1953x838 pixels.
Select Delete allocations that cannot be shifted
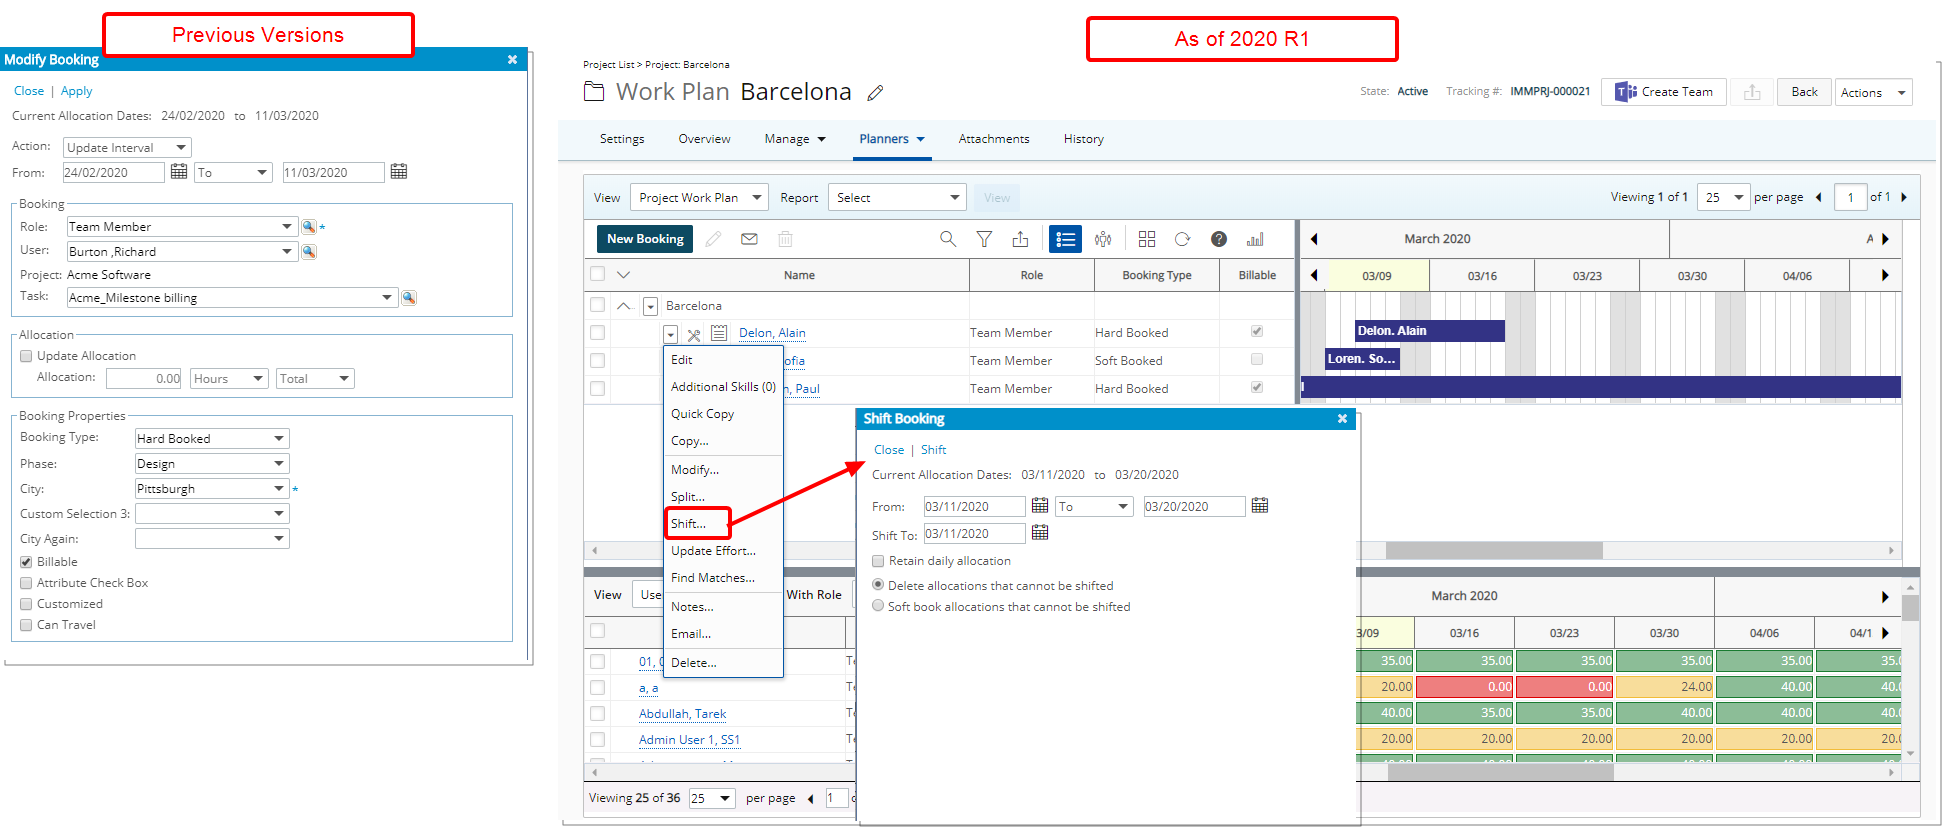(x=878, y=585)
